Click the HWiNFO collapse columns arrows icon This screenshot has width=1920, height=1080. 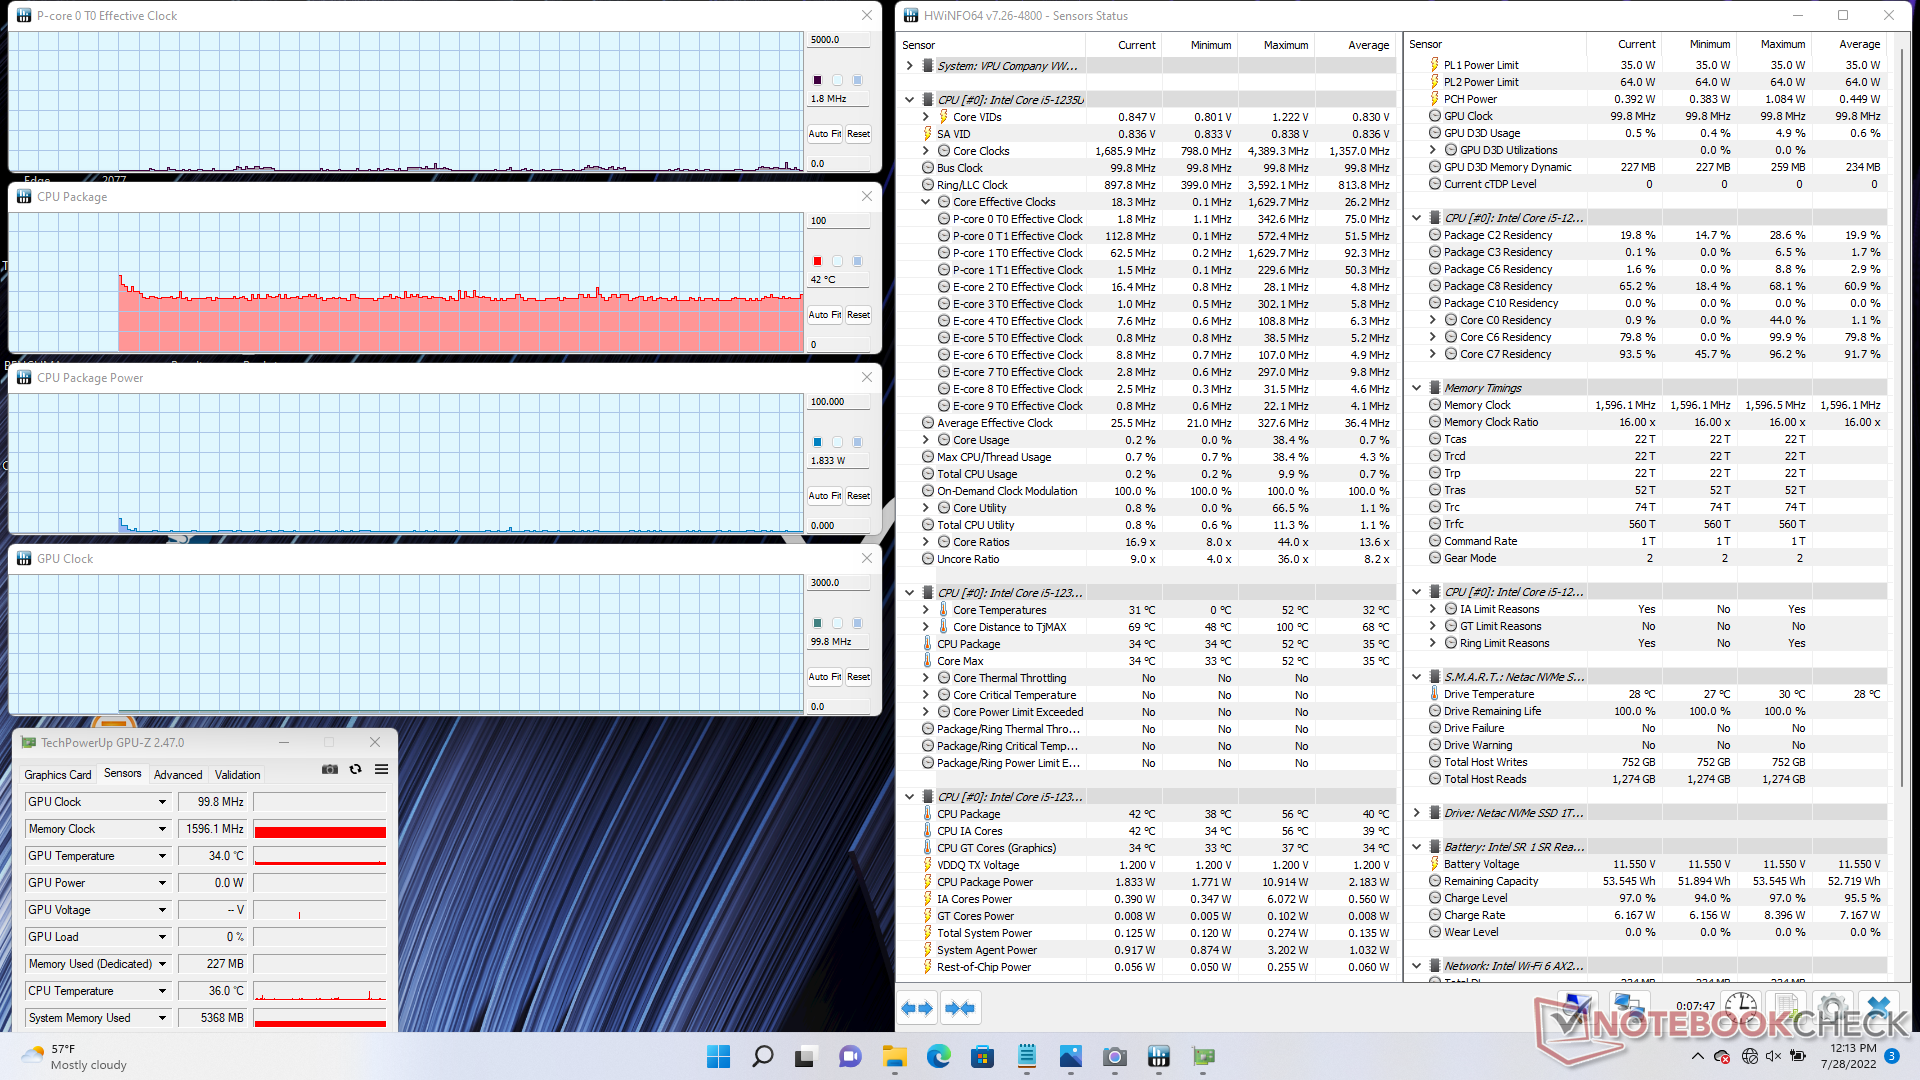pos(960,1008)
